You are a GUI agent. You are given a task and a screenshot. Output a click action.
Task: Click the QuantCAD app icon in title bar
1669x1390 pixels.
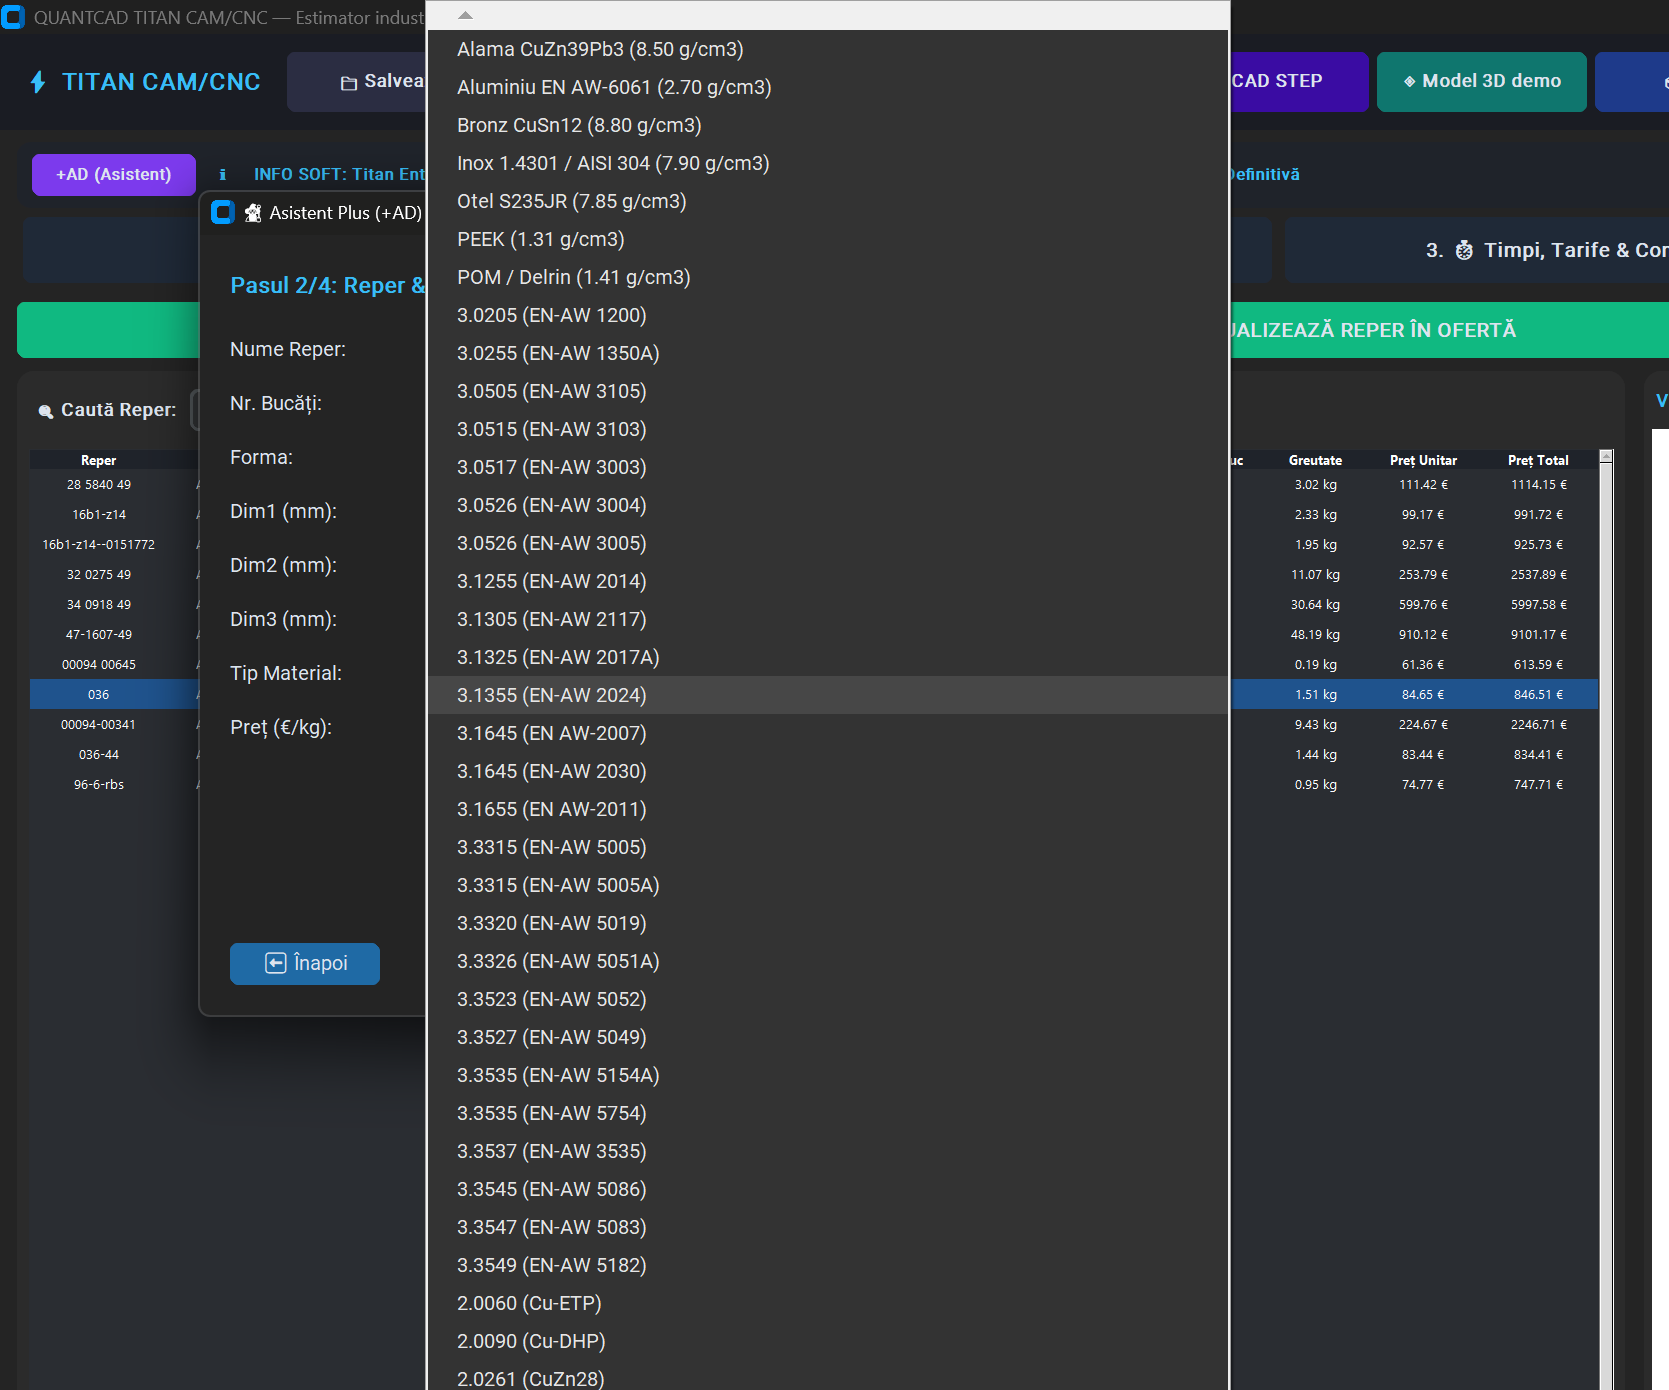coord(13,17)
